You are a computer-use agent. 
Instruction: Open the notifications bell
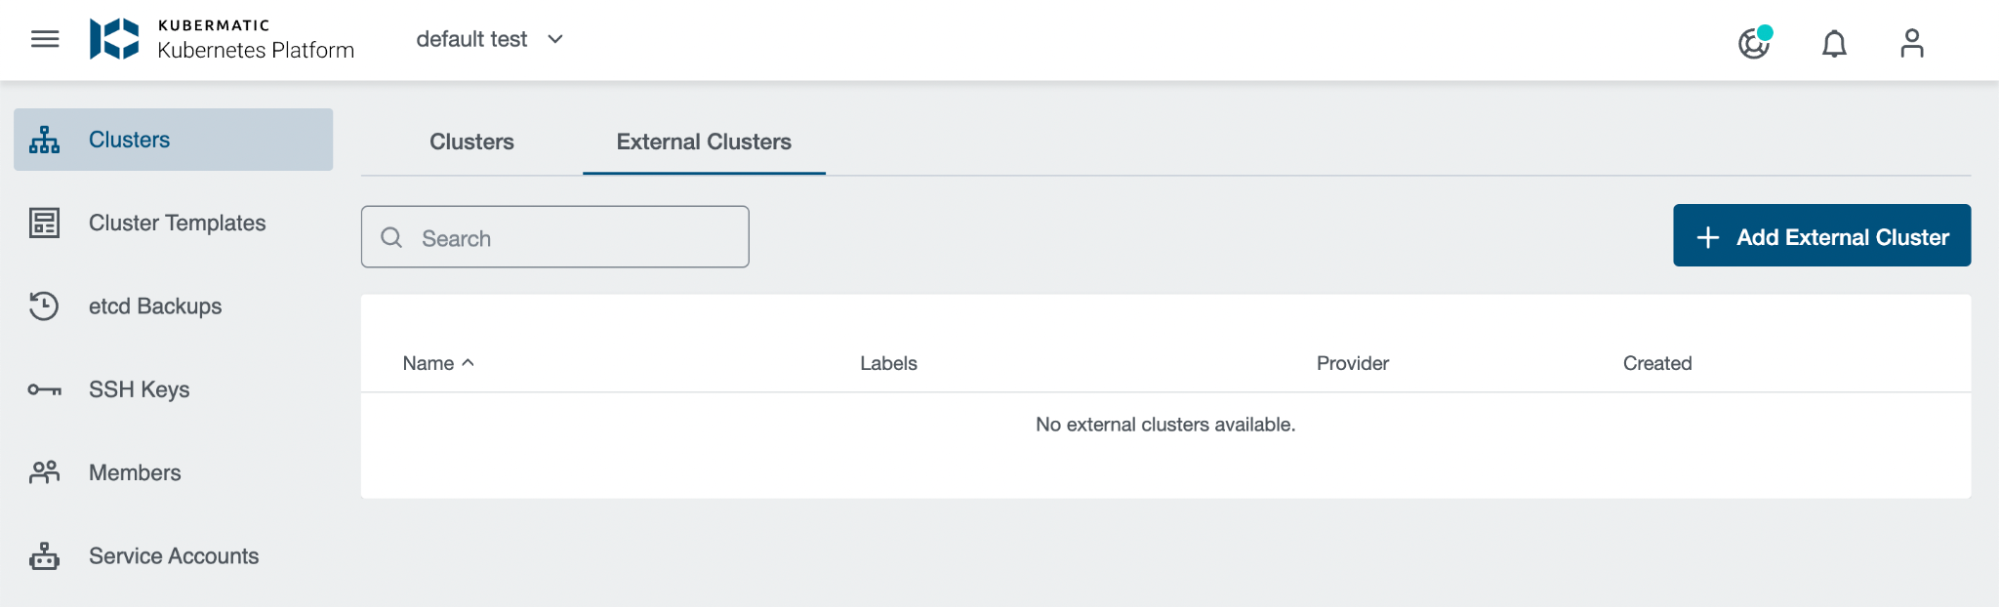click(x=1833, y=42)
